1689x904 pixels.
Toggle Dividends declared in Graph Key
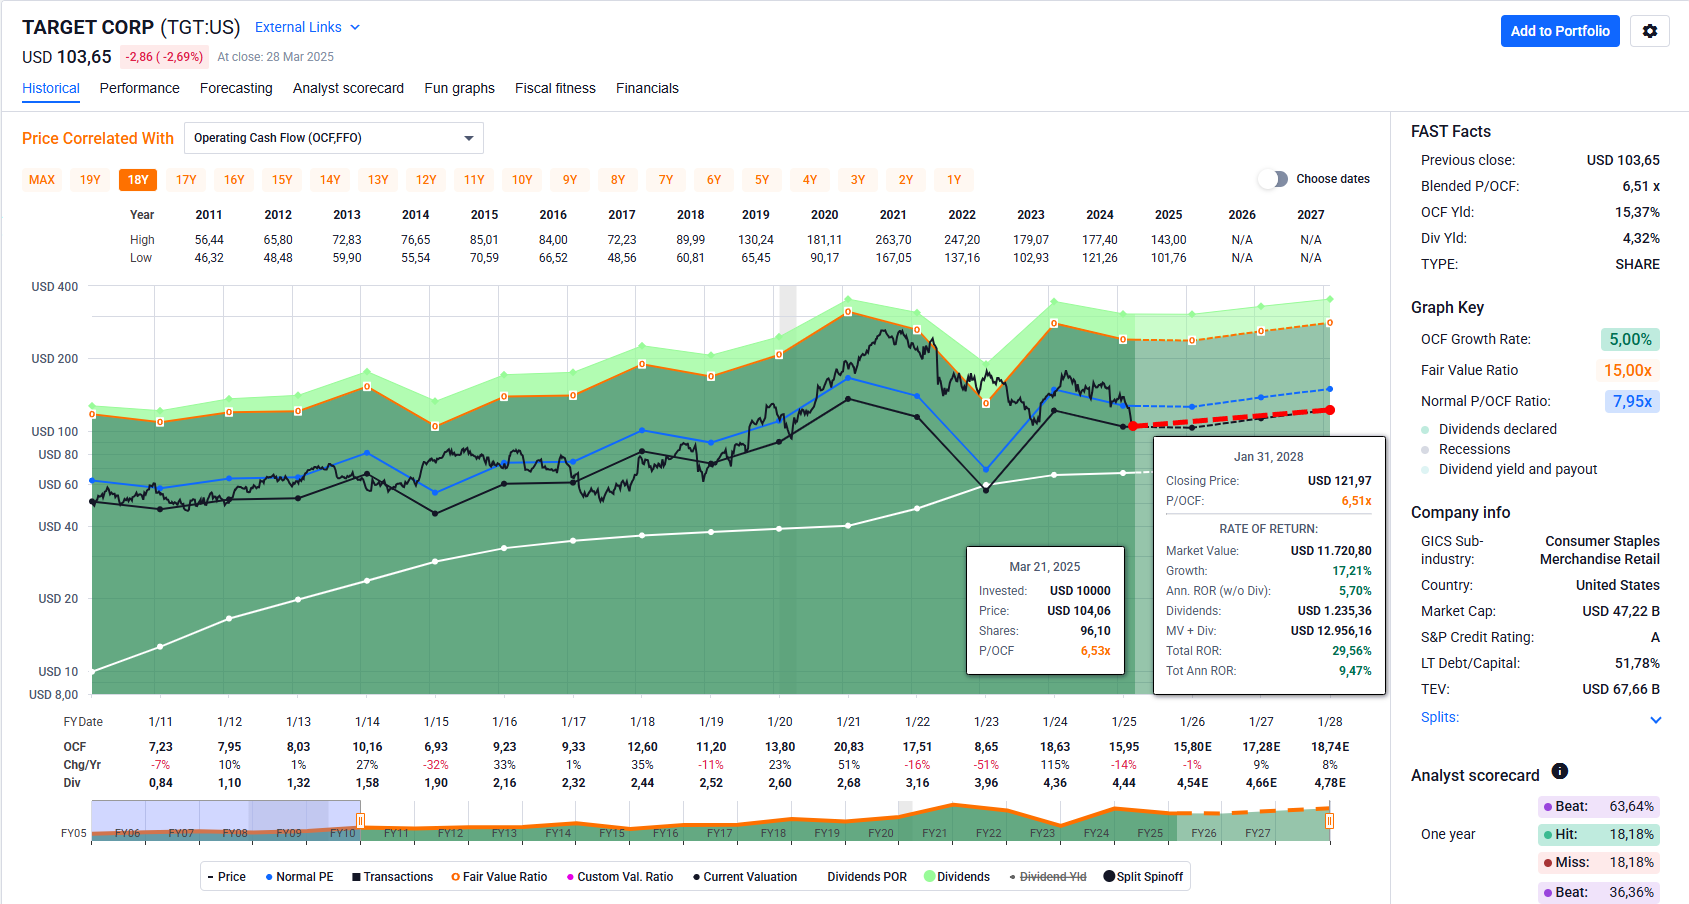1425,429
